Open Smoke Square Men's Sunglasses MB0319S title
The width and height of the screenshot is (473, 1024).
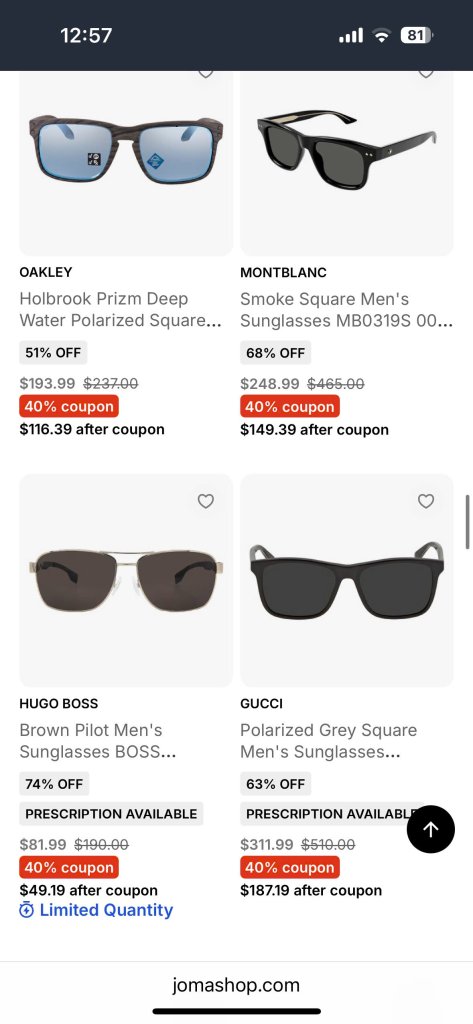pyautogui.click(x=346, y=310)
